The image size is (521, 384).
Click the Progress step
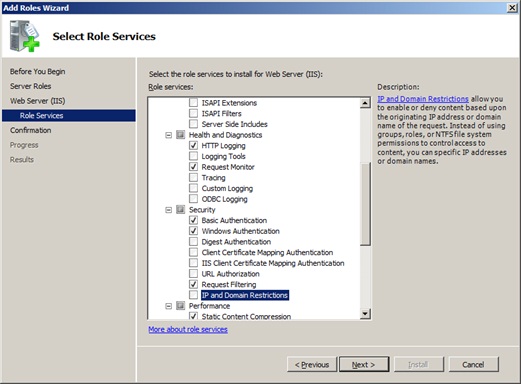point(24,145)
